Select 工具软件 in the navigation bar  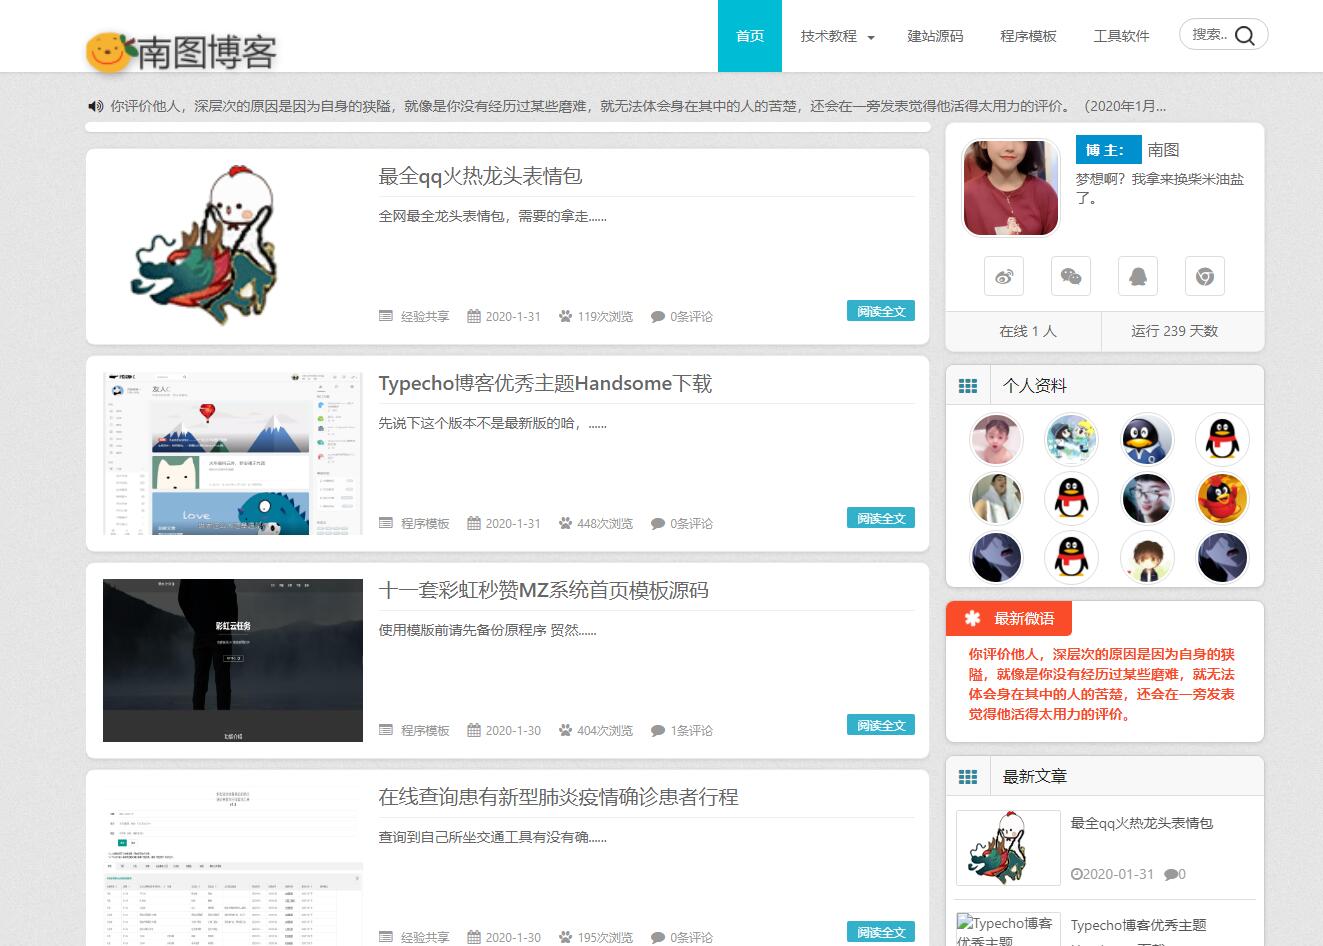tap(1121, 36)
